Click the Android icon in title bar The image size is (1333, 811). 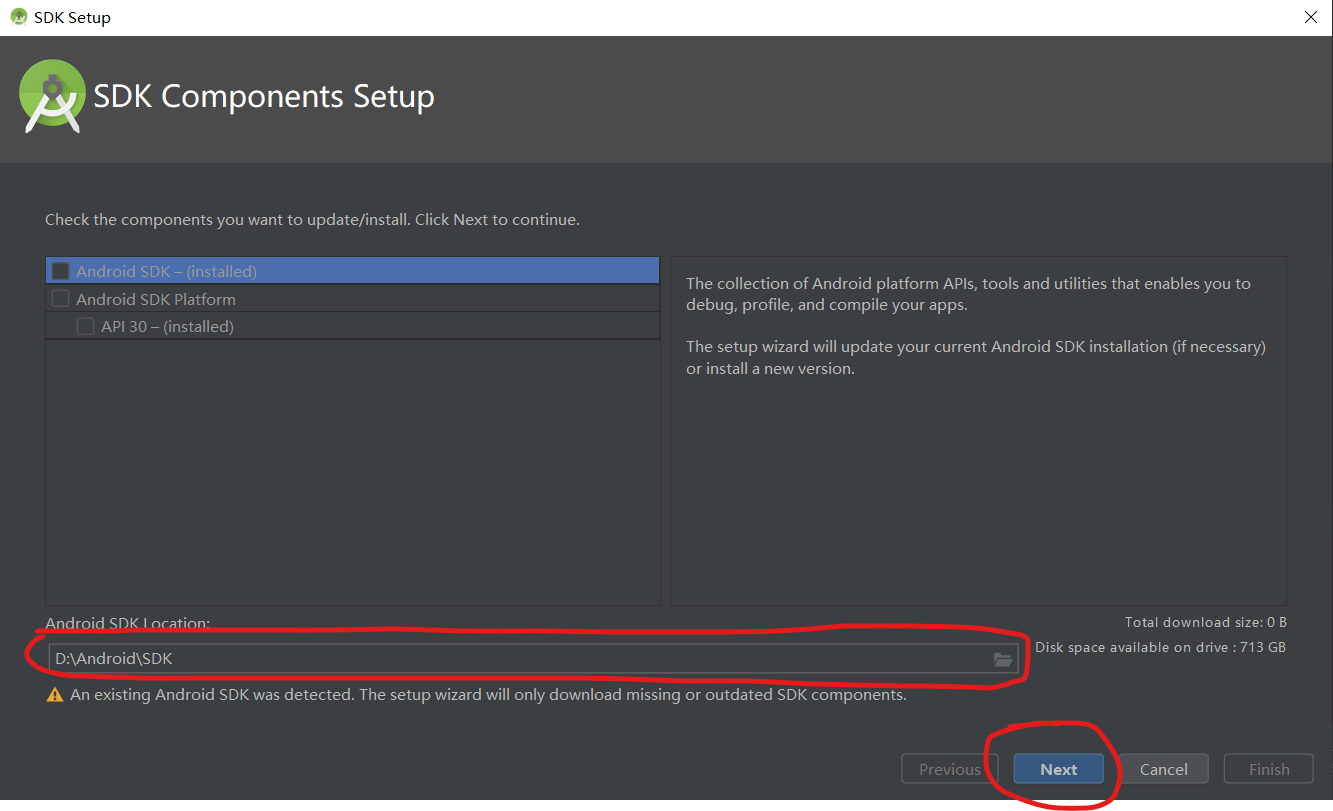coord(18,17)
